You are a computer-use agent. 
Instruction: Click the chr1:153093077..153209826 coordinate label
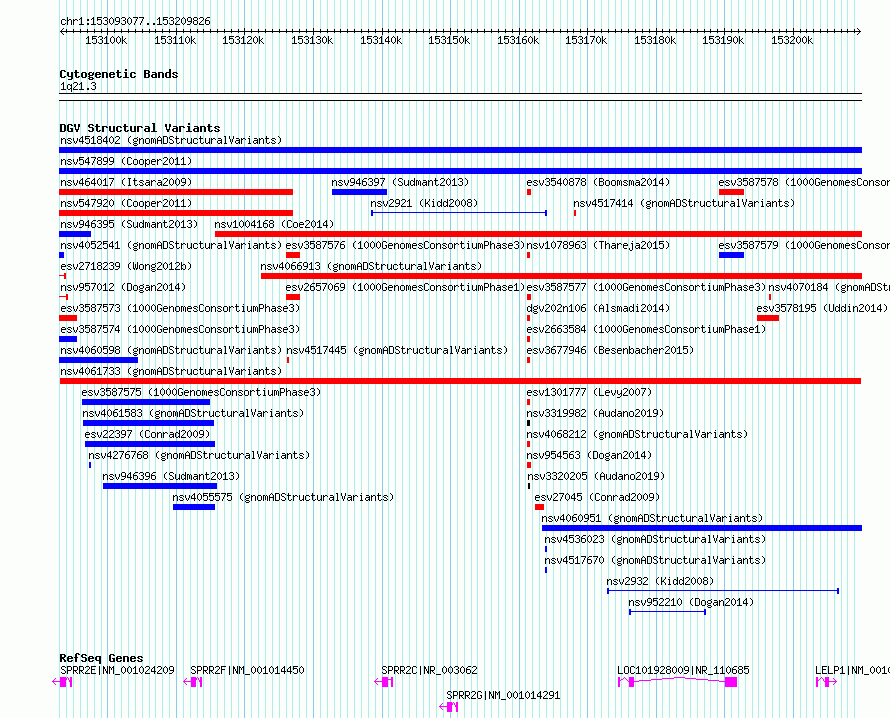(x=135, y=21)
